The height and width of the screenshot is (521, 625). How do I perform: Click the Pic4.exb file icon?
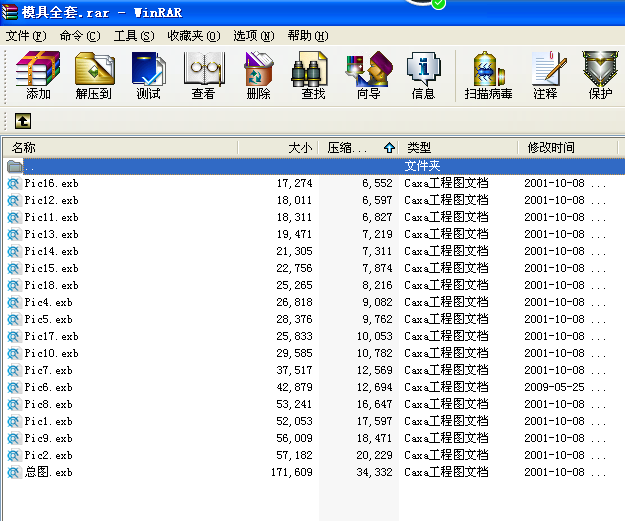pyautogui.click(x=14, y=302)
